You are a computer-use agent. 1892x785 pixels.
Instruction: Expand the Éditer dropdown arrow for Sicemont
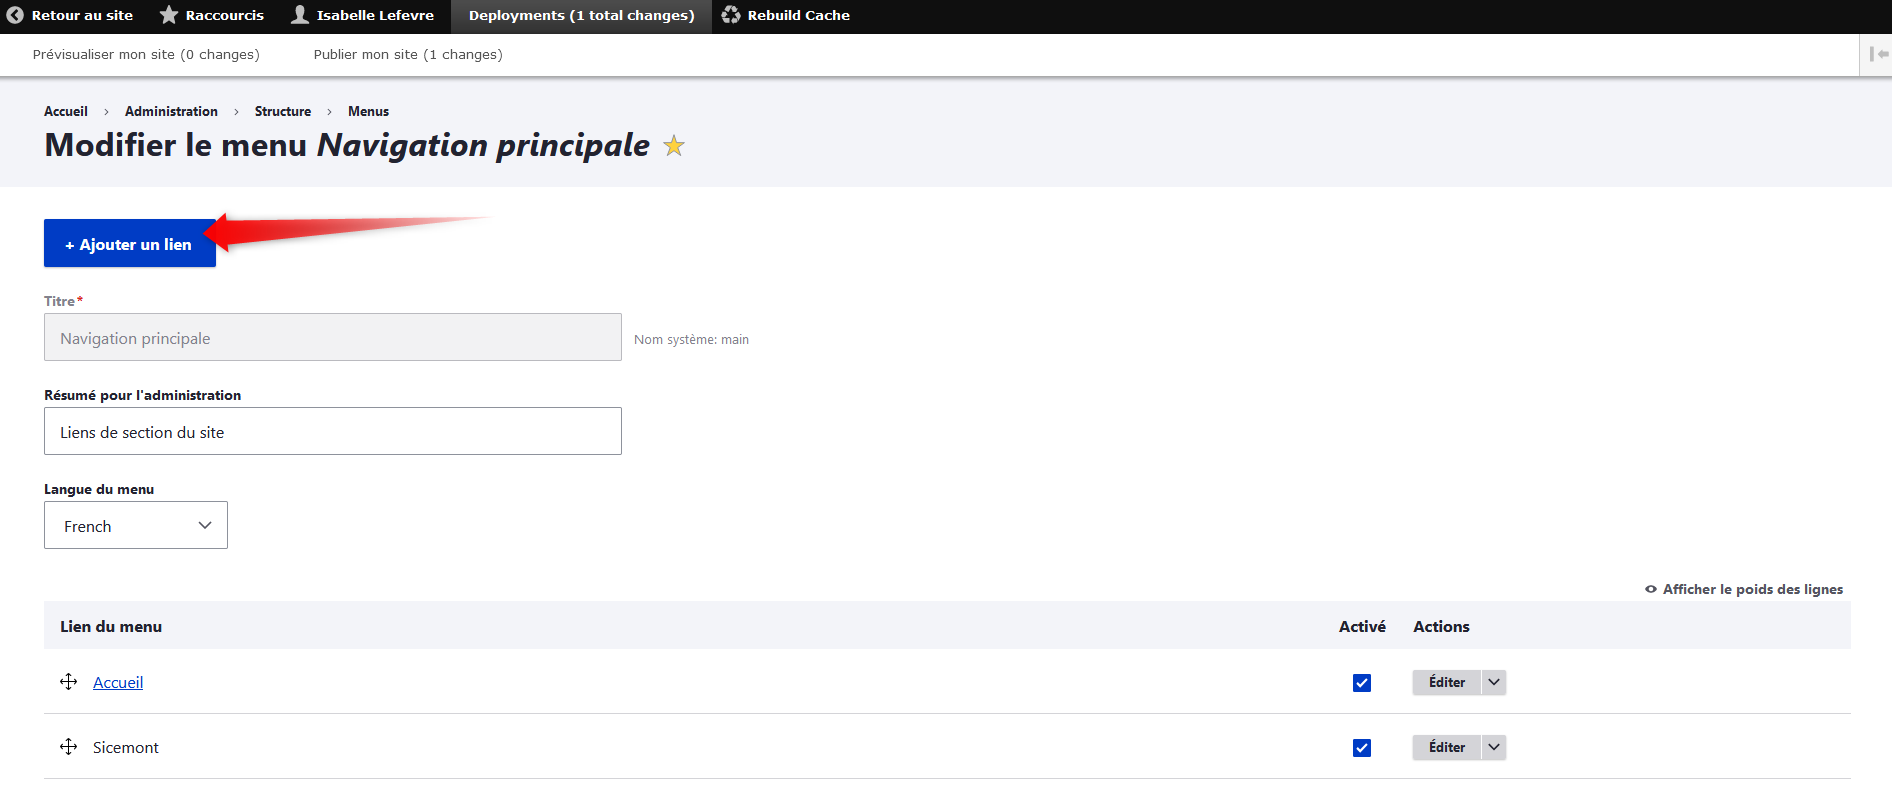tap(1494, 747)
